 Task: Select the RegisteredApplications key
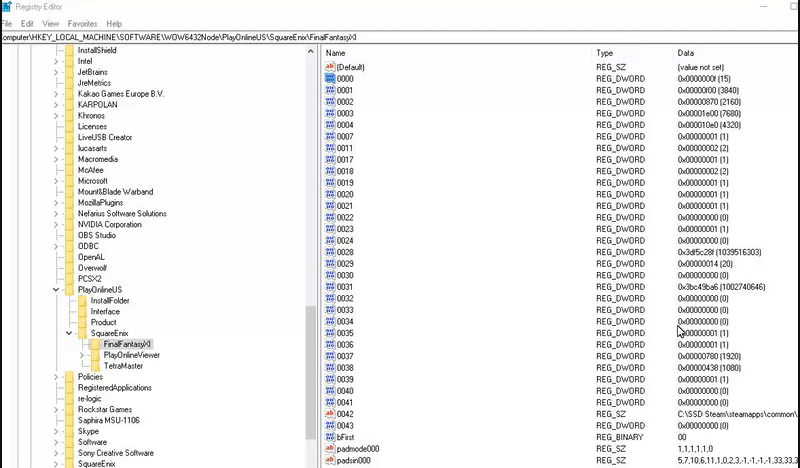[114, 388]
